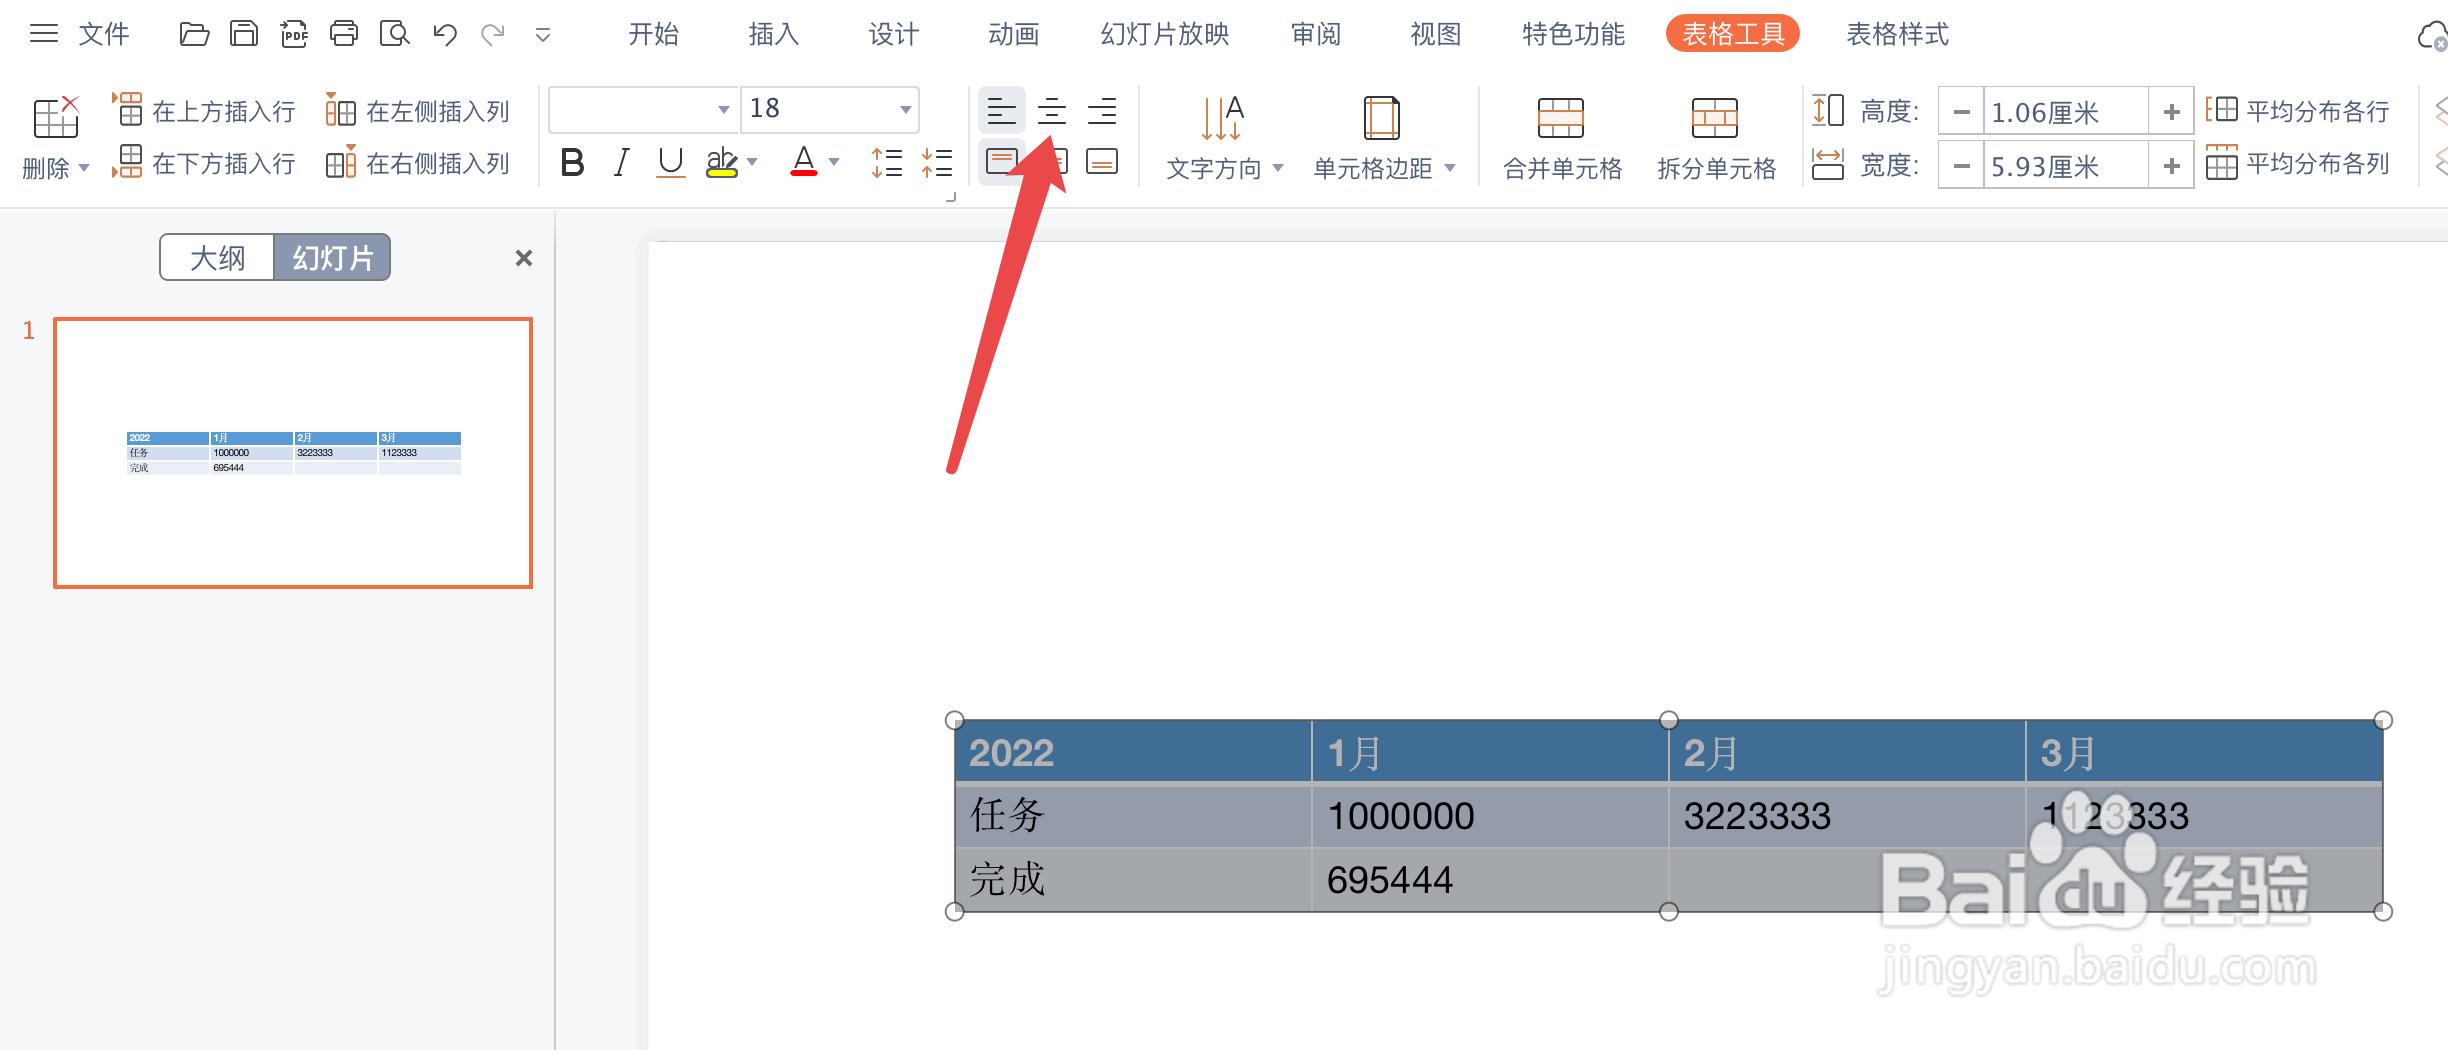Click the print icon
The image size is (2448, 1050).
[344, 34]
